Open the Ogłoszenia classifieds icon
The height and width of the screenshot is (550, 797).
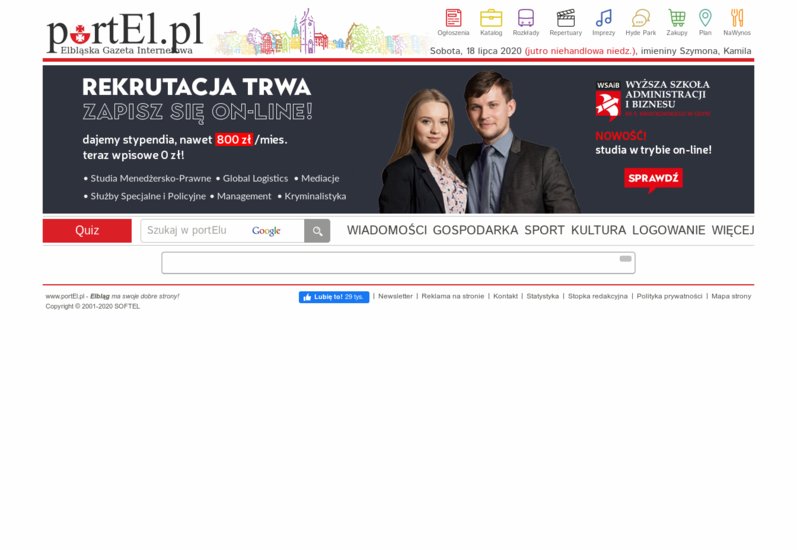[x=453, y=22]
